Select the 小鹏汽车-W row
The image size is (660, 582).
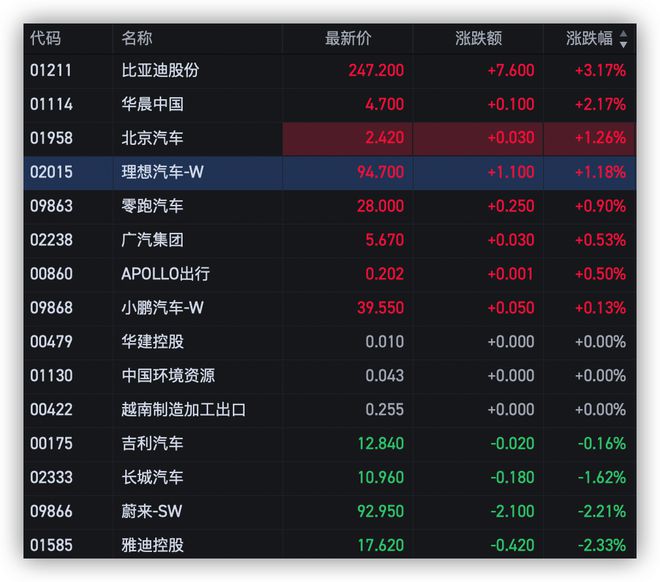(330, 308)
